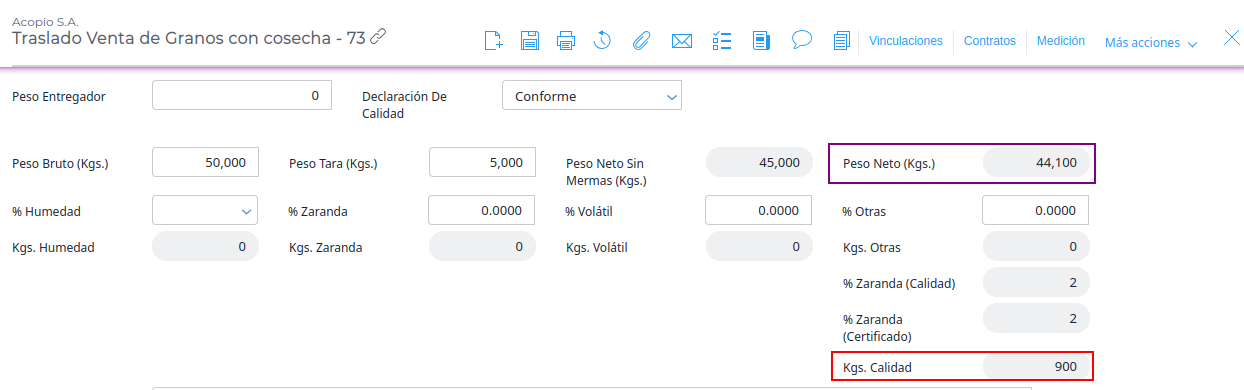1244x390 pixels.
Task: Open the Contratos link
Action: click(x=990, y=41)
